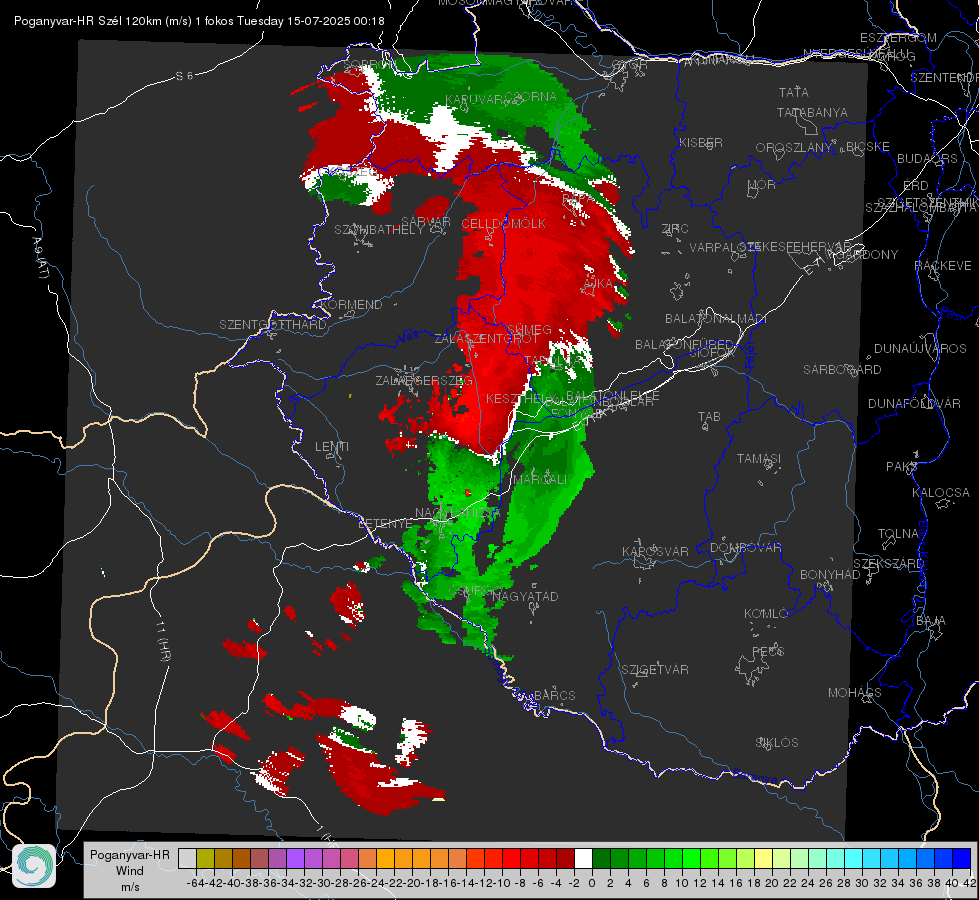Click the ZALAEGERSZEG city label
The width and height of the screenshot is (979, 900).
tap(424, 380)
